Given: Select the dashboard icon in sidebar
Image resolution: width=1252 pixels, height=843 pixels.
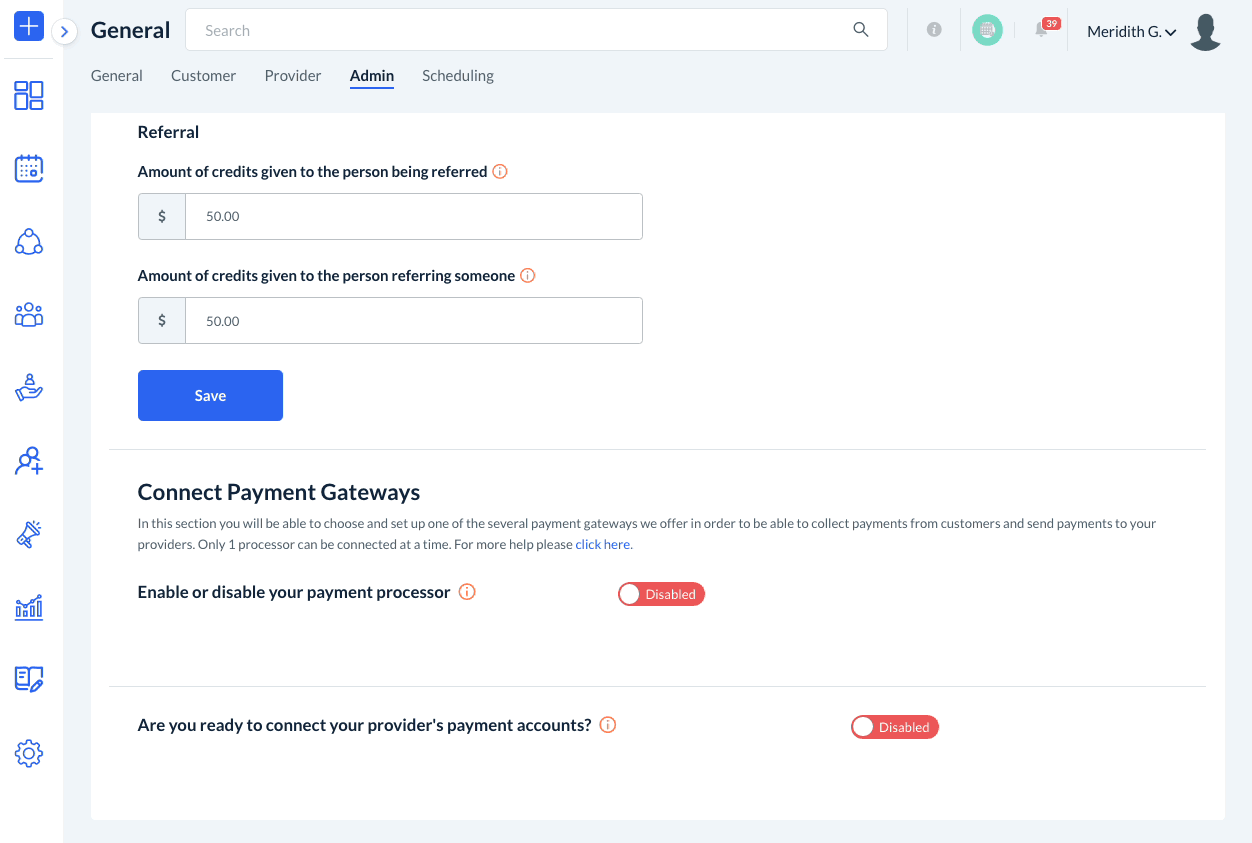Looking at the screenshot, I should [x=28, y=96].
